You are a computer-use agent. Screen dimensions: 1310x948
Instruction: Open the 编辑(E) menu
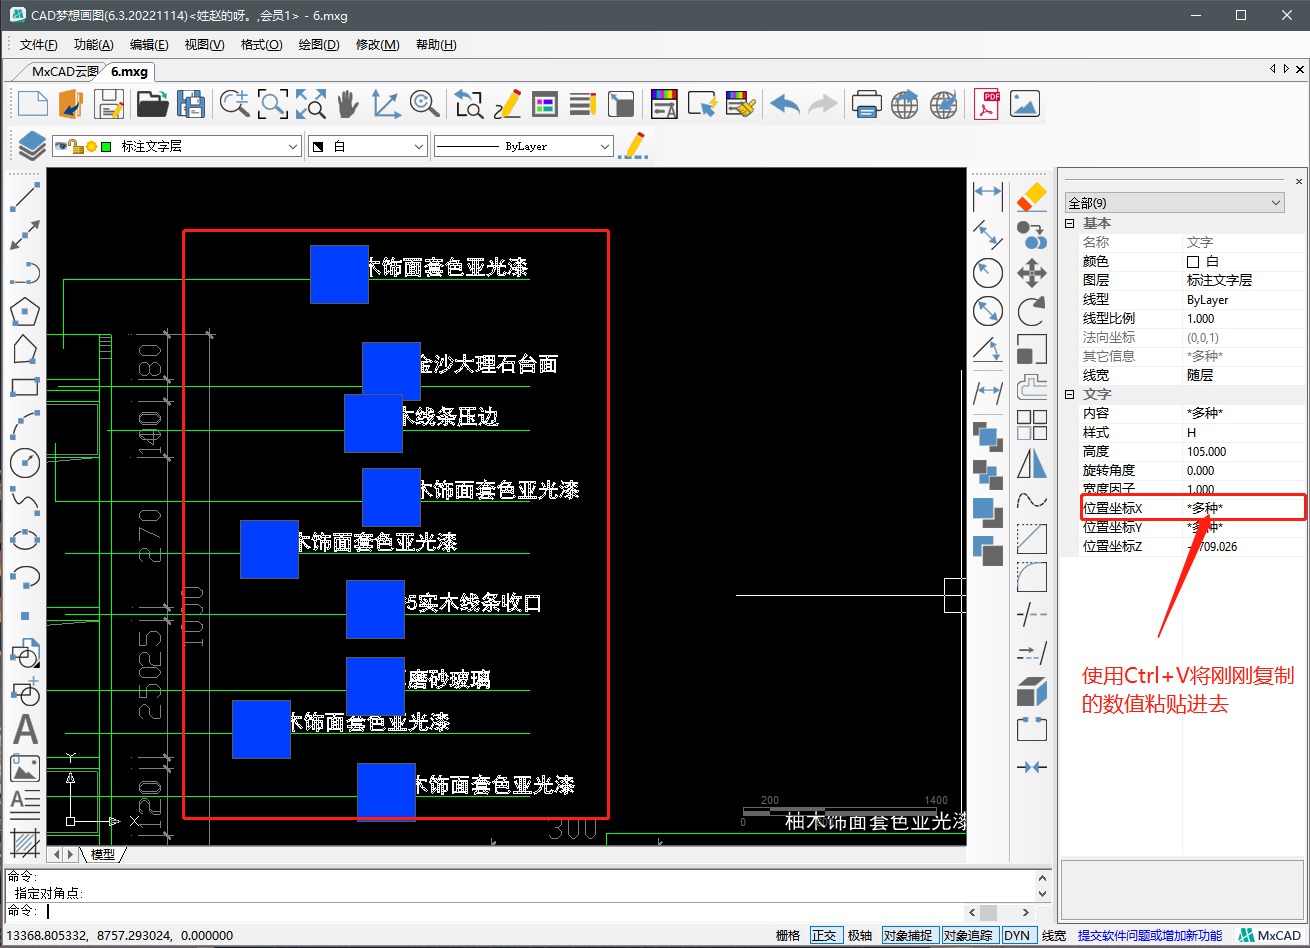tap(149, 45)
